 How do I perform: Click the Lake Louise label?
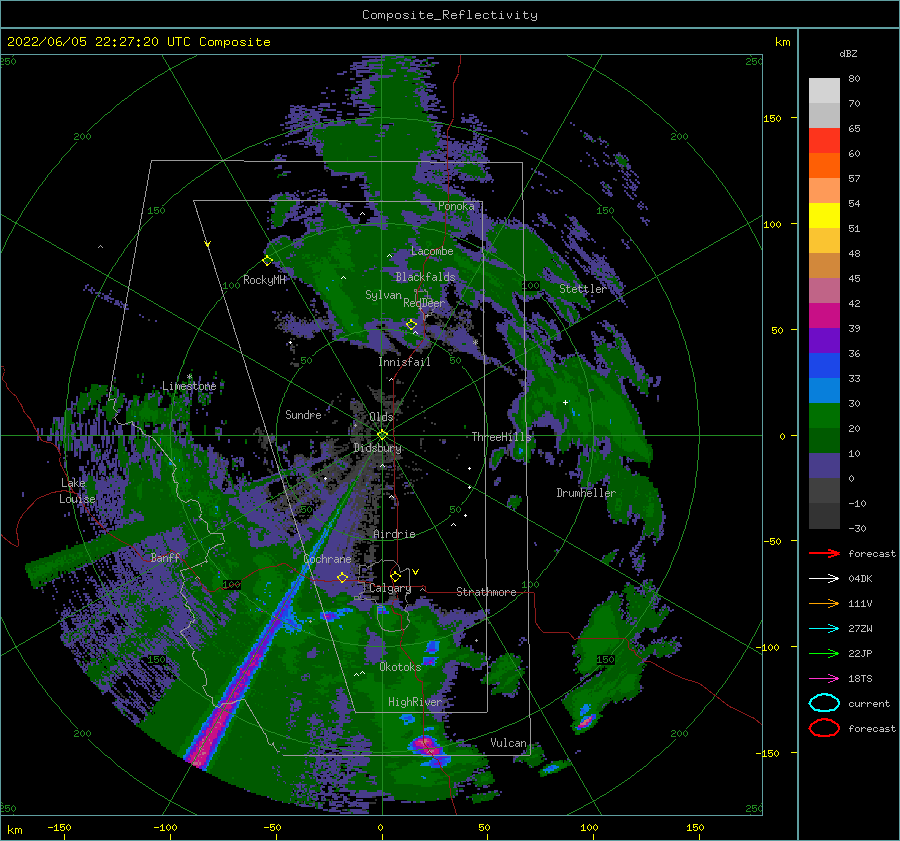point(77,491)
